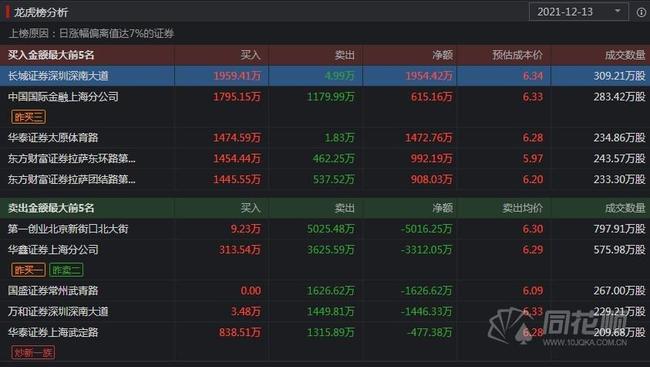Click buy value 9.23万
650x367 pixels.
246,228
